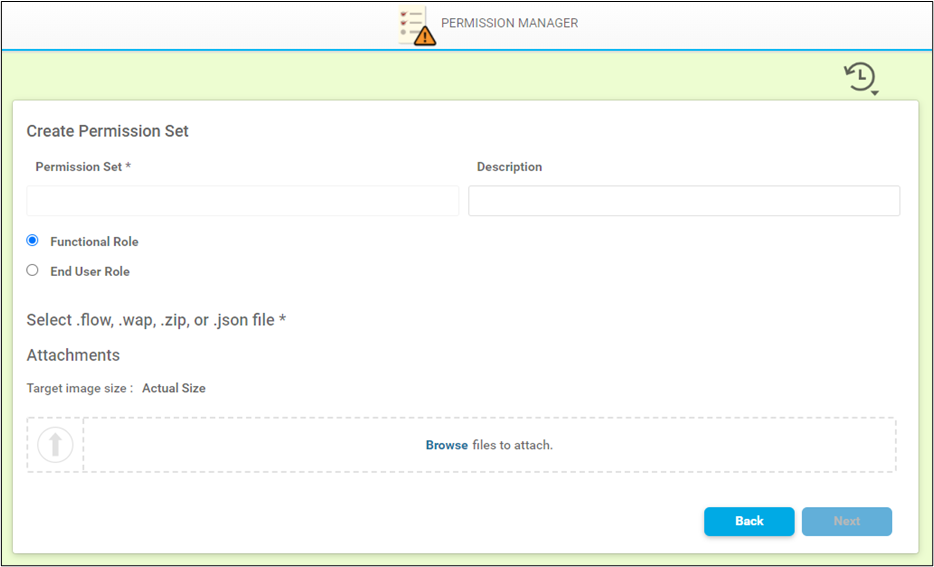
Task: Click the Attachments section heading
Action: point(73,355)
